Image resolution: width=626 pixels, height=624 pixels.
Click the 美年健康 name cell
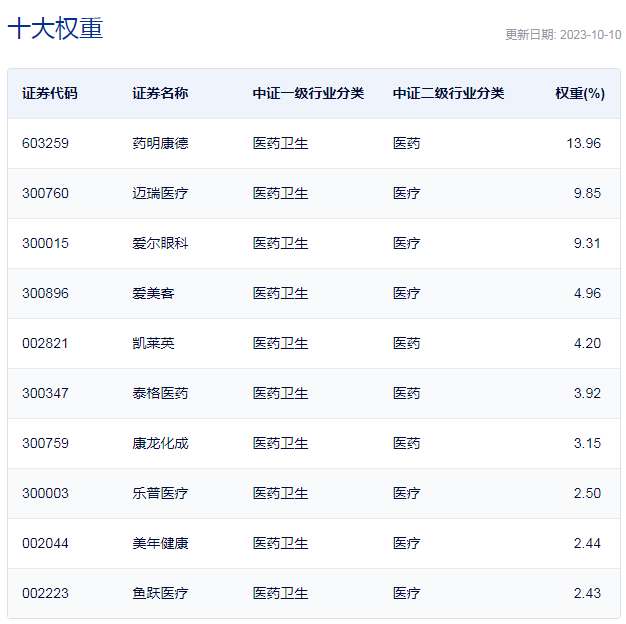pyautogui.click(x=160, y=543)
